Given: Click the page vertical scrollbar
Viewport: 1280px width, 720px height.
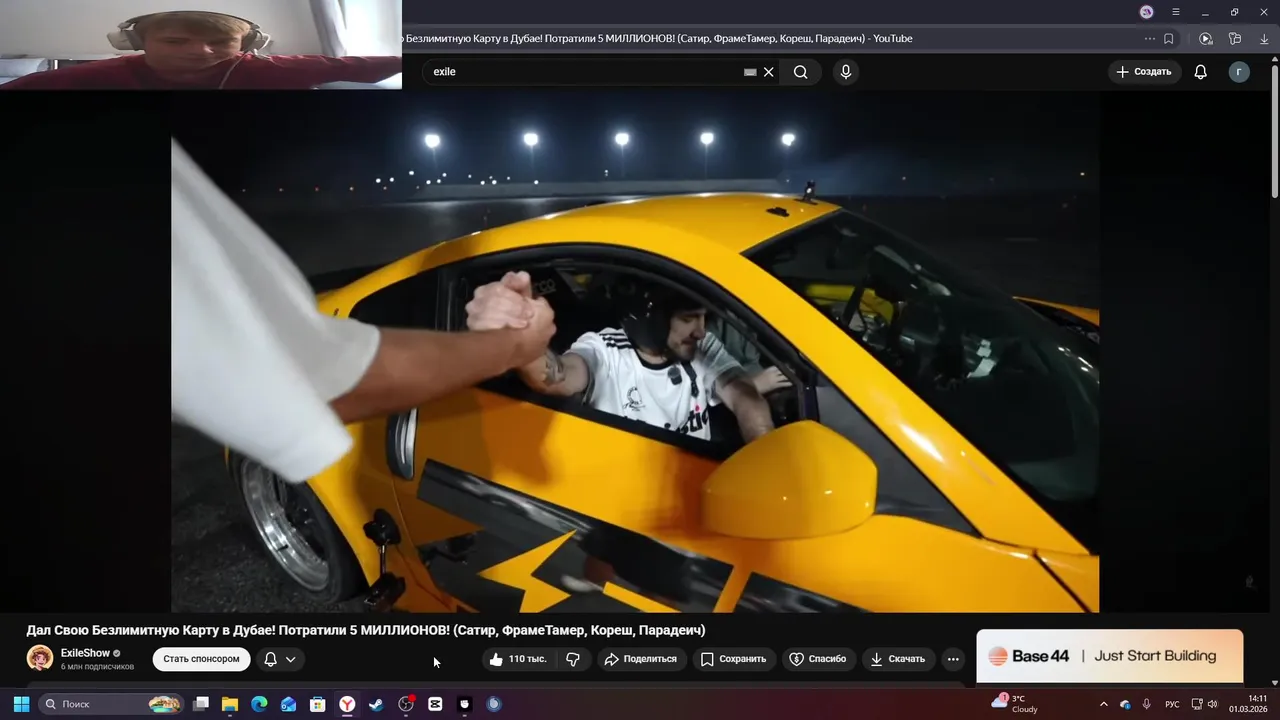Looking at the screenshot, I should click(1274, 130).
